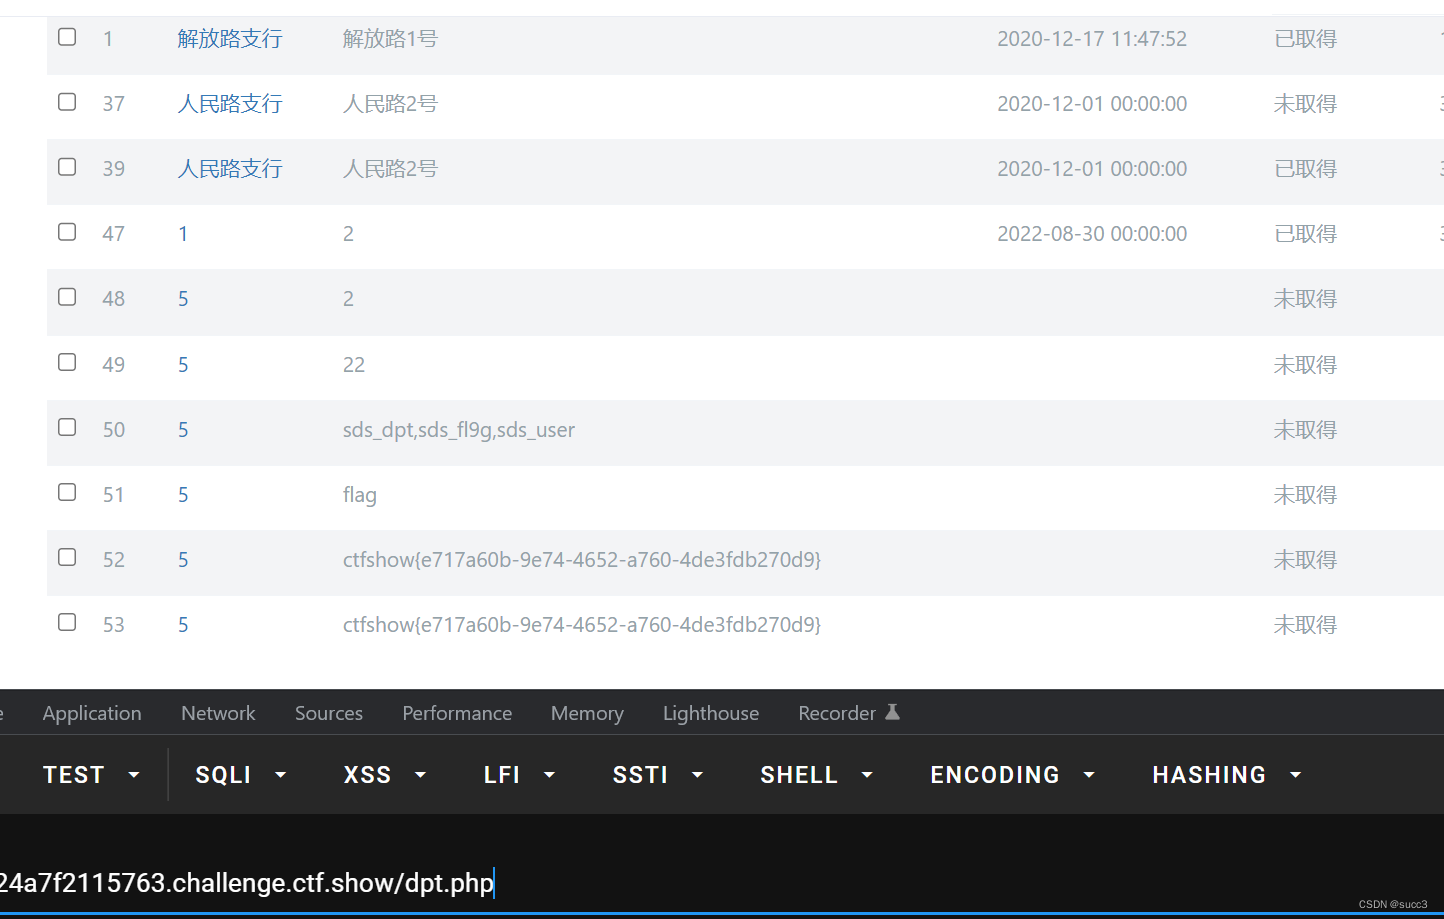
Task: Click the link '1' in row 47
Action: (183, 234)
